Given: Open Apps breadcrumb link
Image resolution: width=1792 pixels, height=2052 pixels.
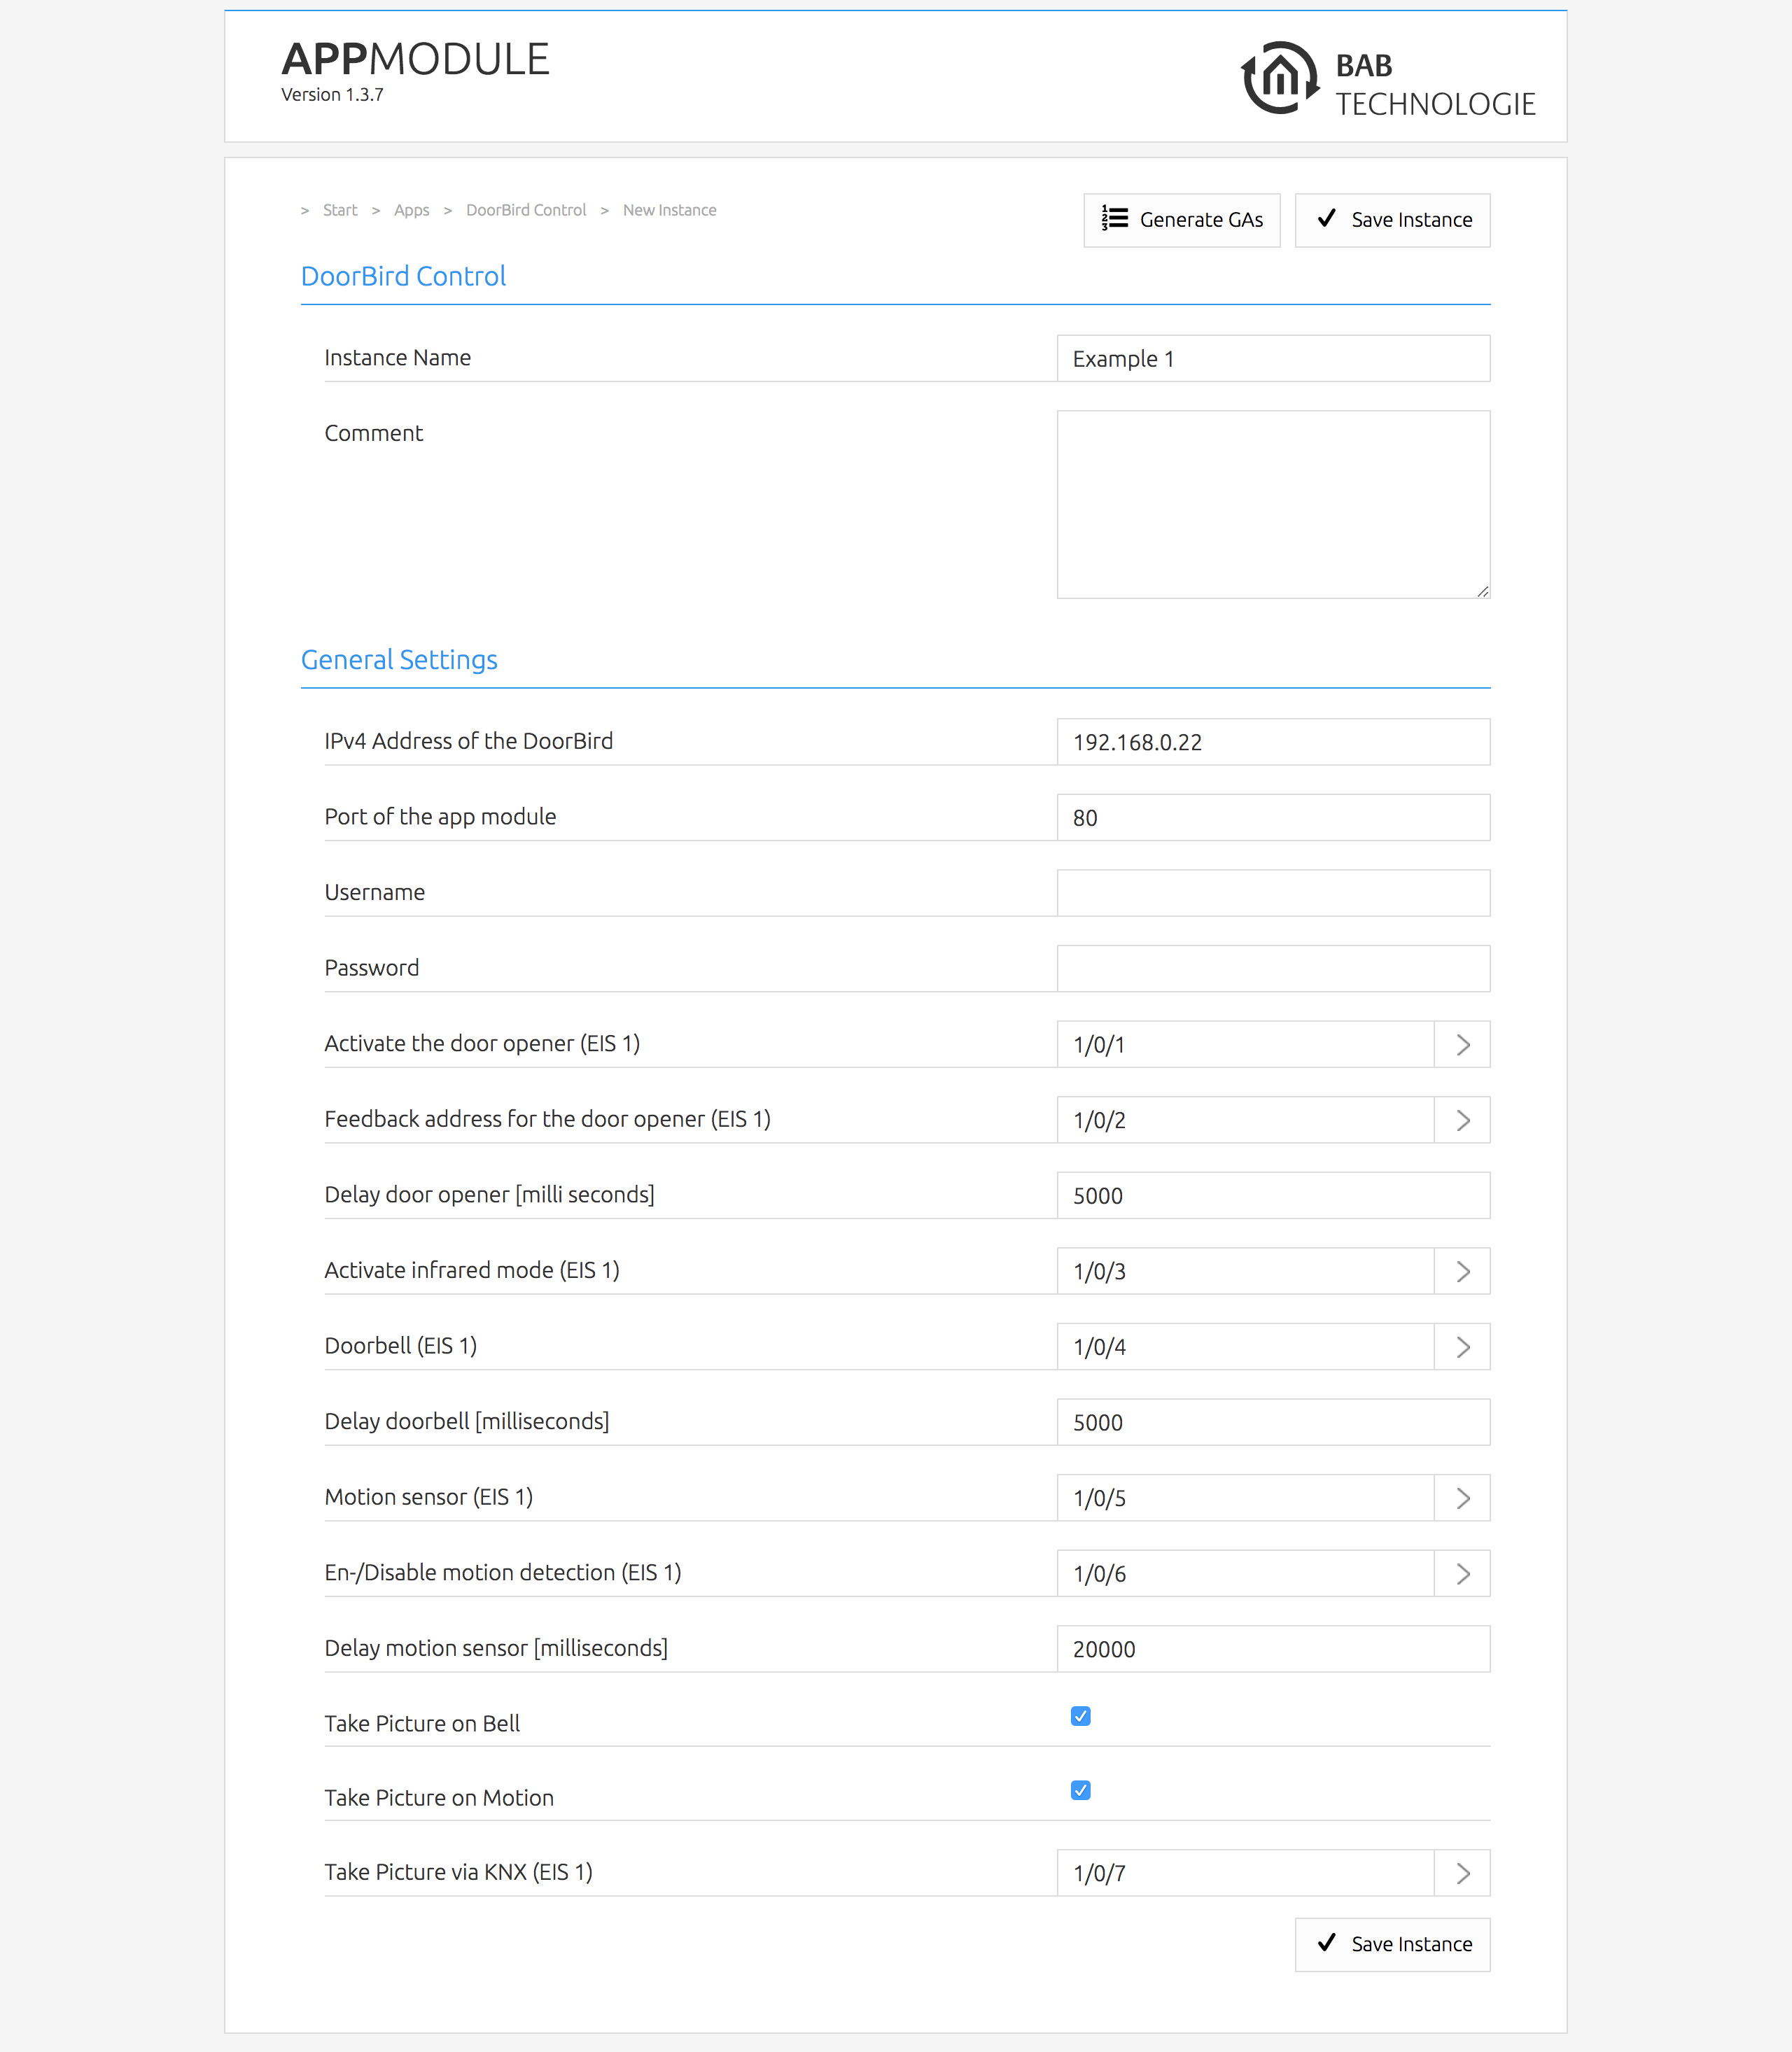Looking at the screenshot, I should click(x=411, y=210).
